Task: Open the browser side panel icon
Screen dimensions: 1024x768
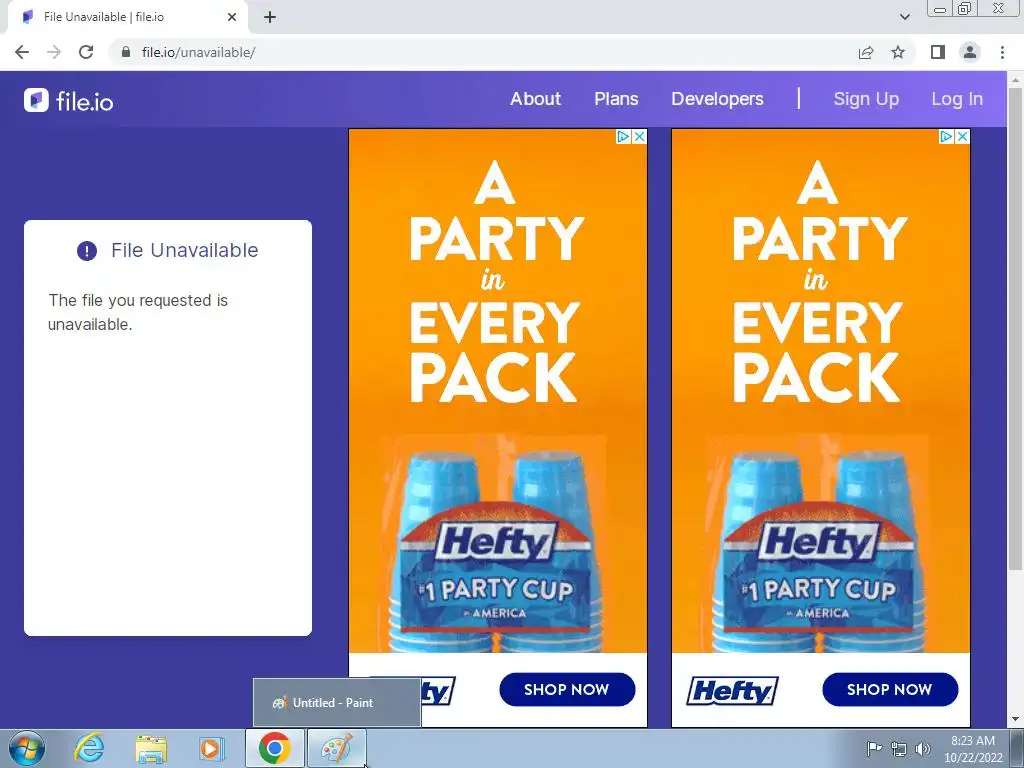Action: [938, 52]
